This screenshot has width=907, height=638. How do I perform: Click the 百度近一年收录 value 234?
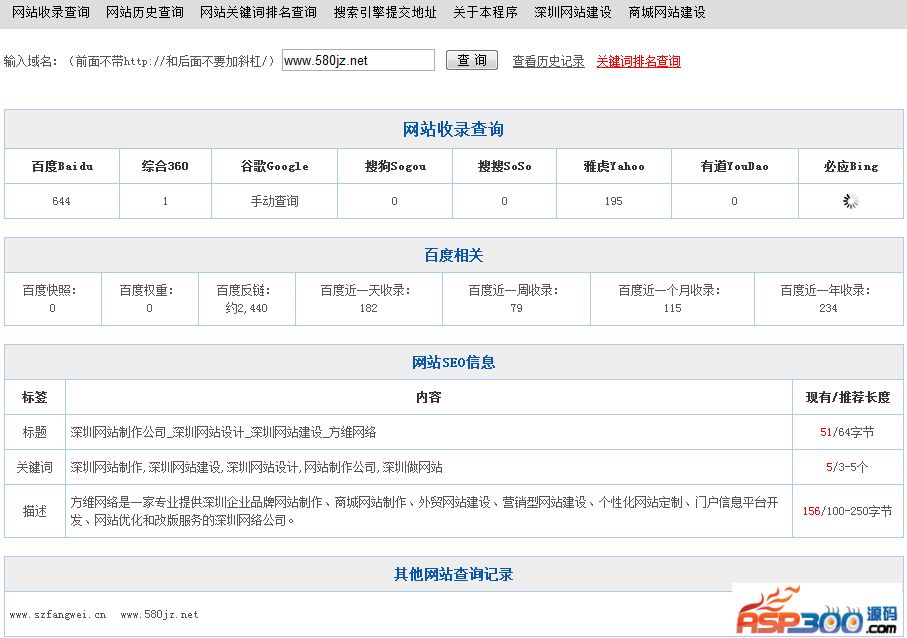coord(828,308)
